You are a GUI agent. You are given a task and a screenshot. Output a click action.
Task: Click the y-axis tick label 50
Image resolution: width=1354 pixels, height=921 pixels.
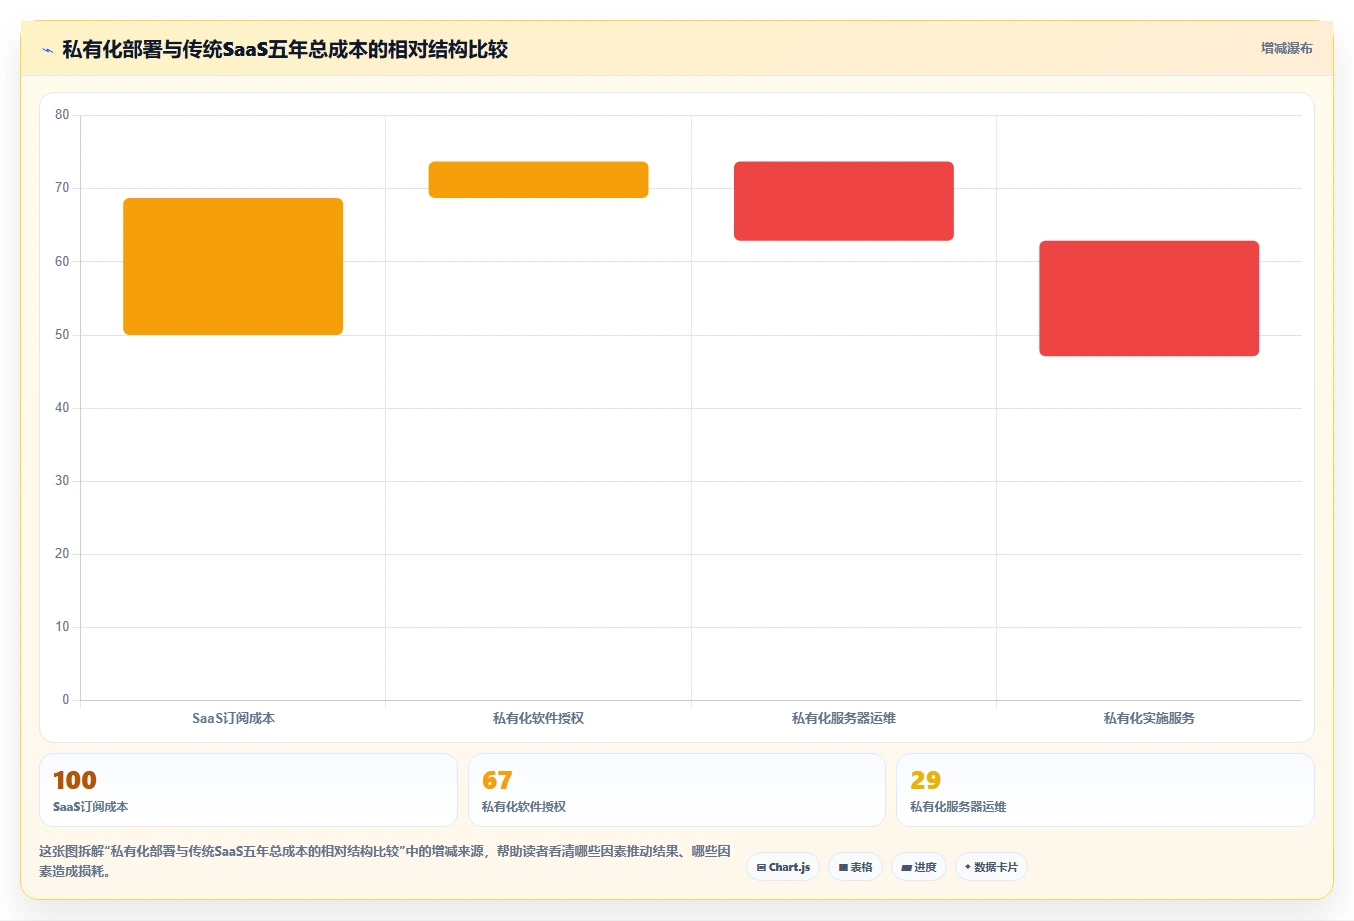click(x=62, y=335)
